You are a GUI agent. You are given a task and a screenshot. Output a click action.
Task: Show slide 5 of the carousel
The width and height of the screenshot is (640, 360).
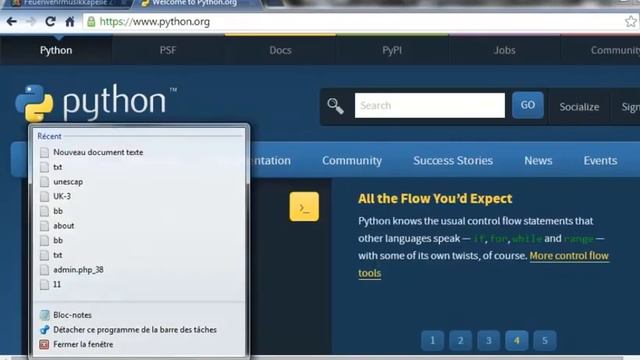pyautogui.click(x=545, y=340)
